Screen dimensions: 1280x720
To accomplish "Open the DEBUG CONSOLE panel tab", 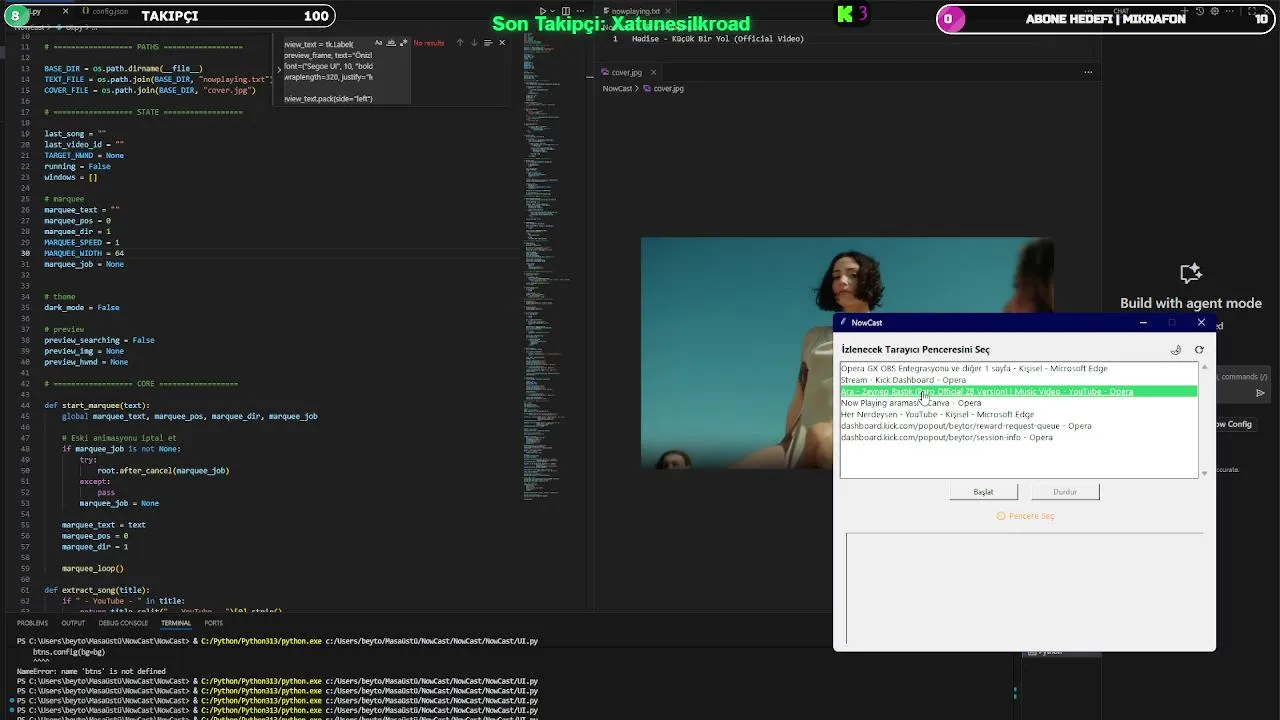I will [x=123, y=623].
